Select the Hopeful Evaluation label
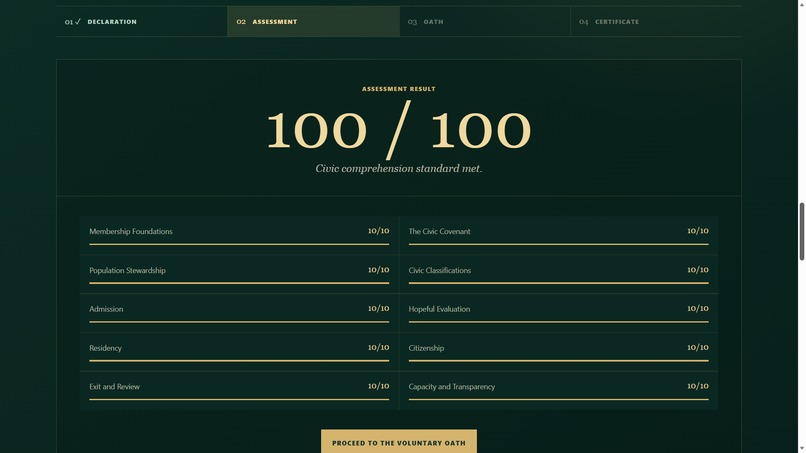 [439, 309]
